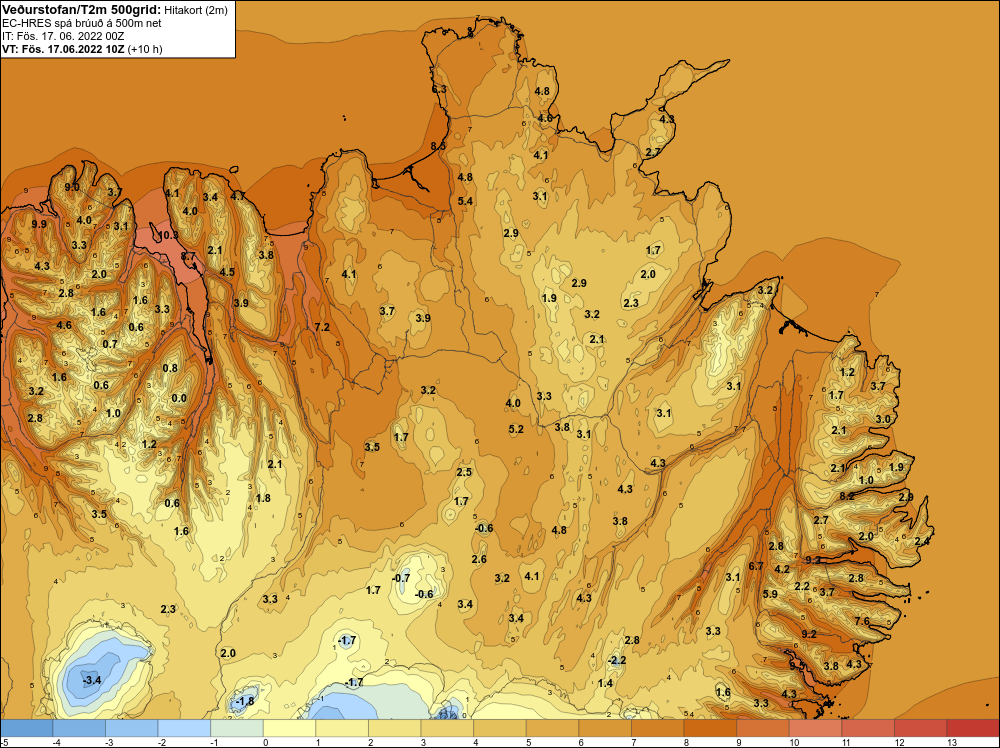Click the pale green -1 to 0 legend swatch
The image size is (1000, 748).
(x=237, y=728)
